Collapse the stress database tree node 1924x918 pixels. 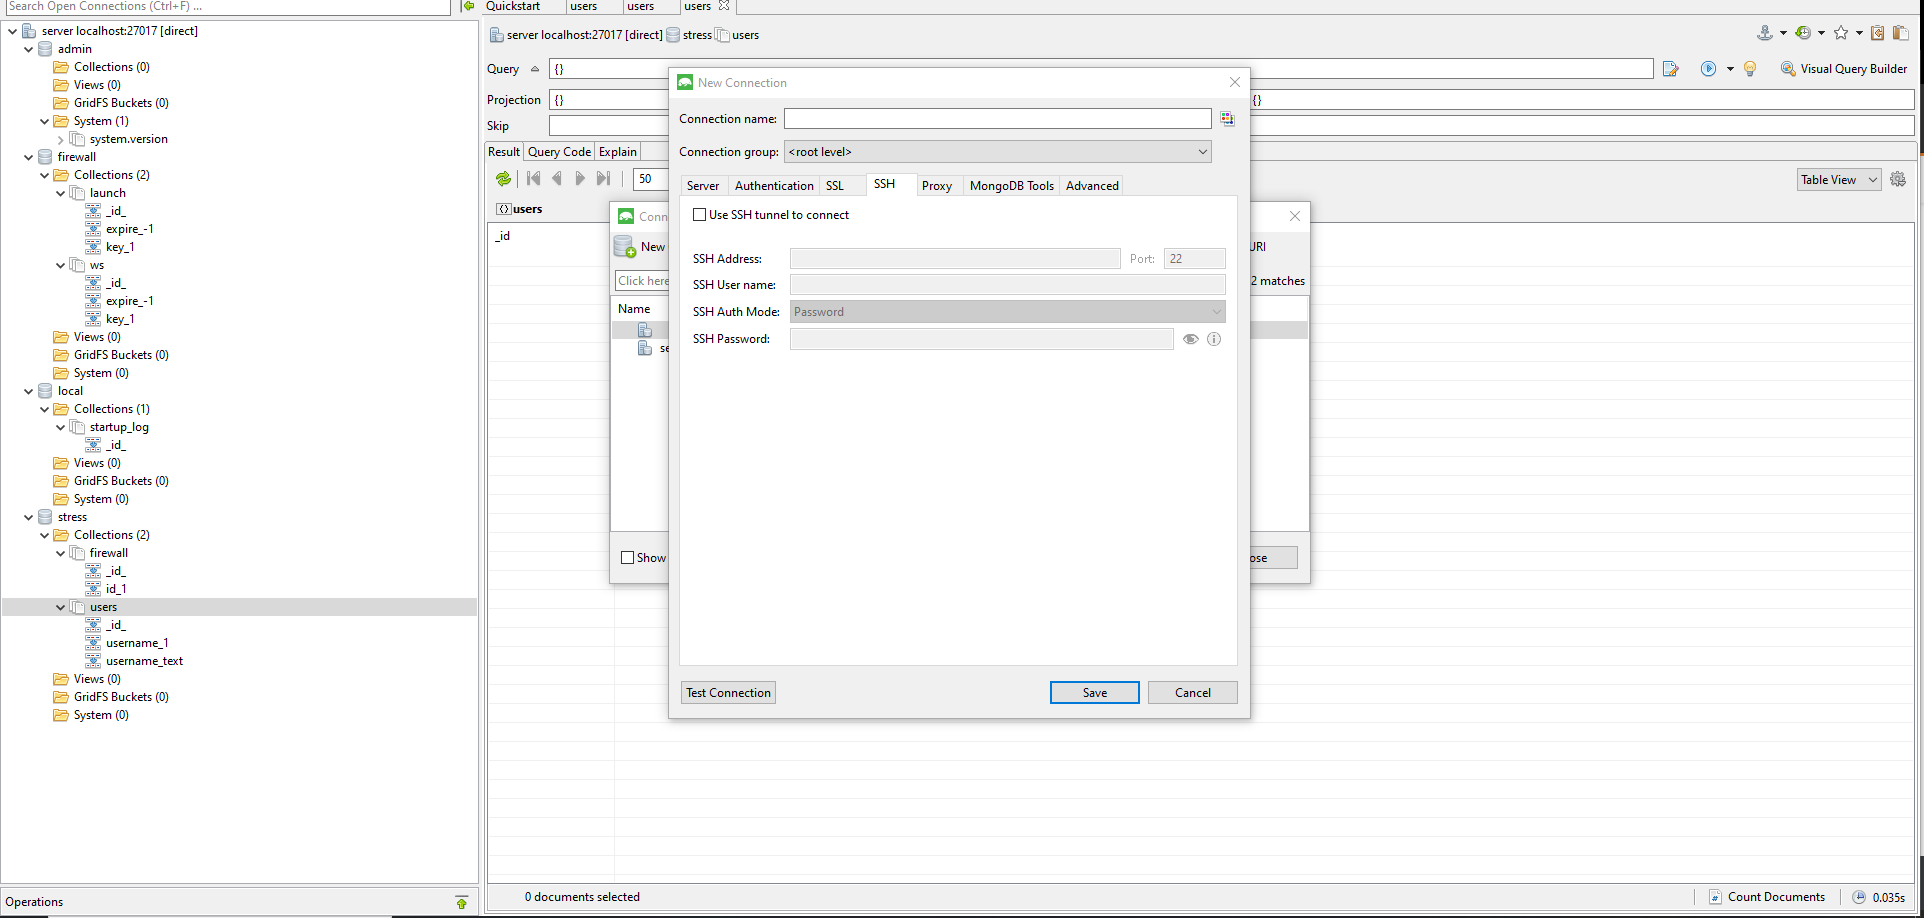pyautogui.click(x=28, y=517)
